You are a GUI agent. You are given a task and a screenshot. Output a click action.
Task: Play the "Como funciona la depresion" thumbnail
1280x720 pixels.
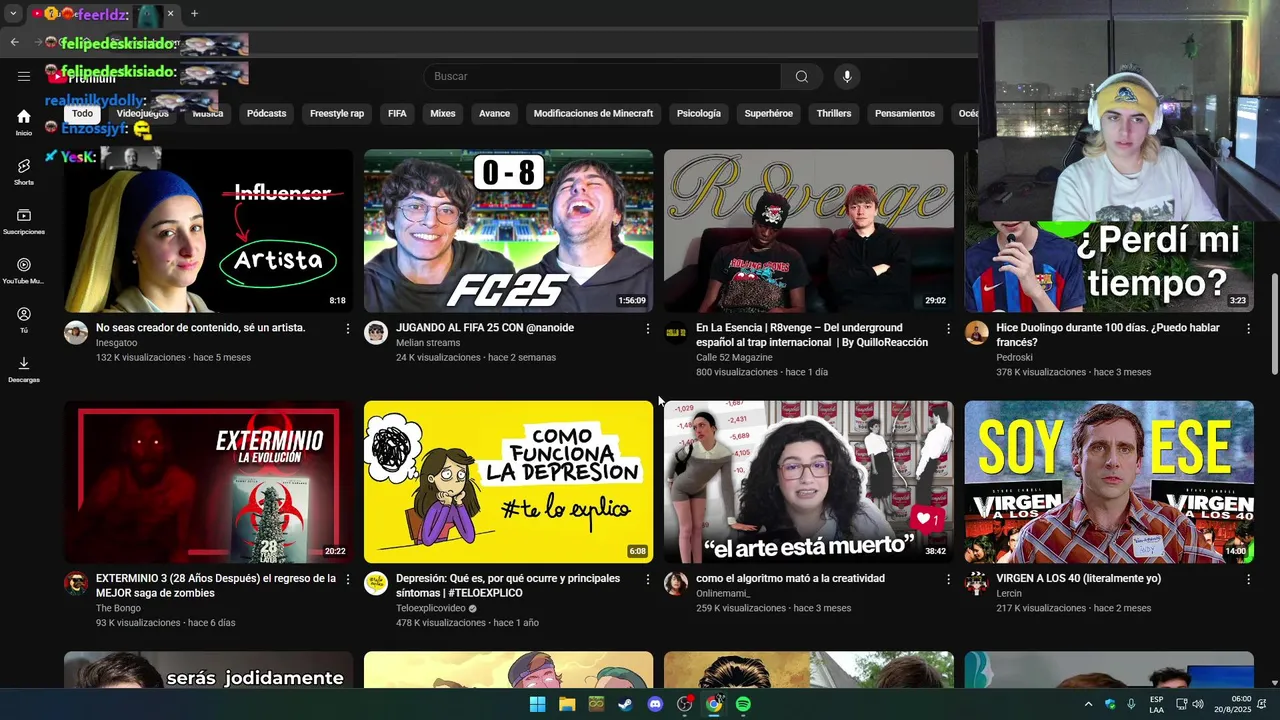(x=509, y=482)
